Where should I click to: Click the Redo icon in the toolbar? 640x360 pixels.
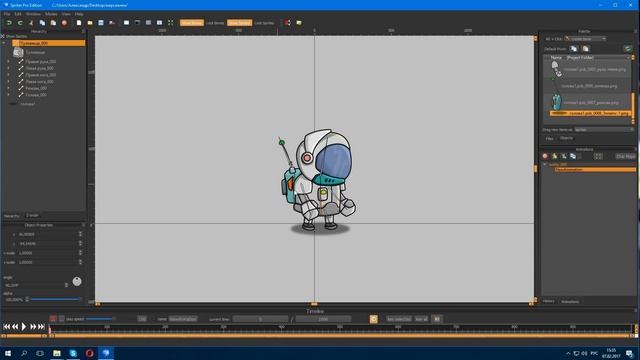[x=20, y=23]
